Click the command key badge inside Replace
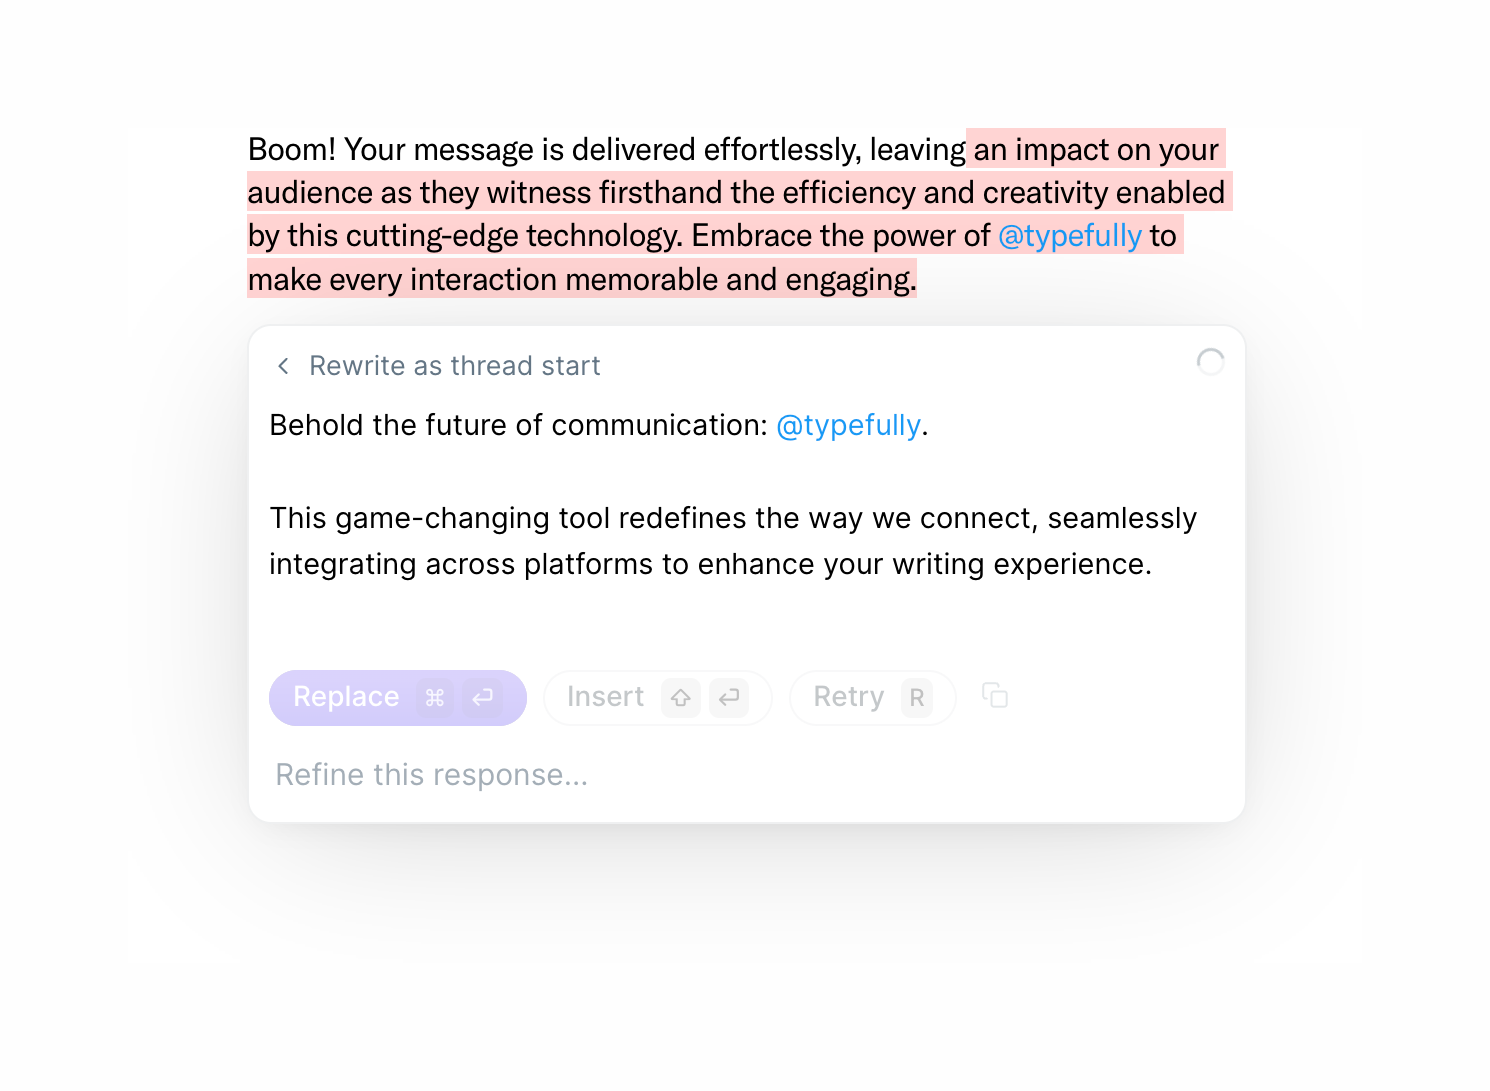Viewport: 1490px width, 1091px height. [x=434, y=697]
